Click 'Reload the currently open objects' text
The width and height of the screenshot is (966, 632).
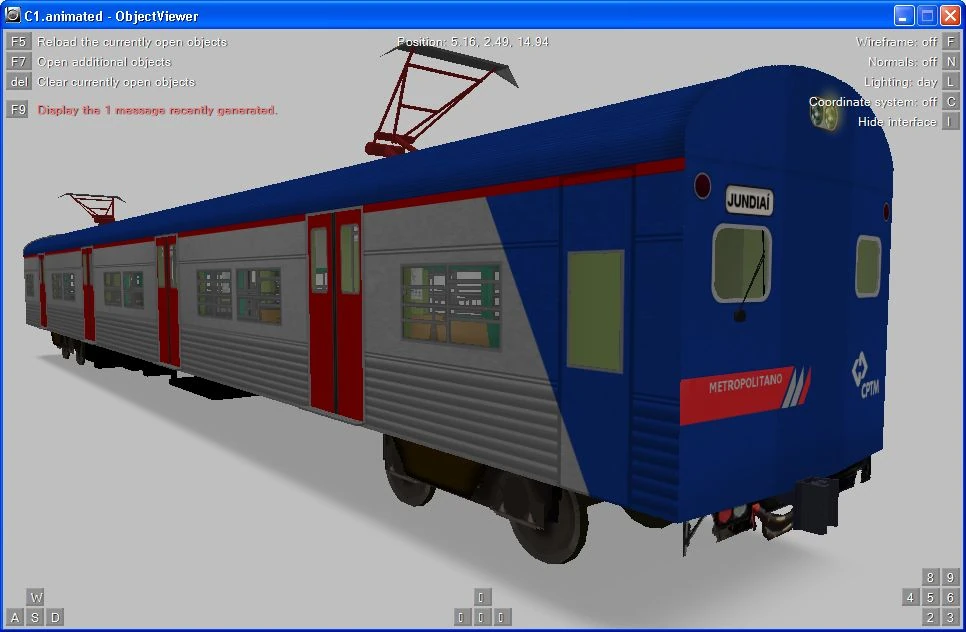[132, 42]
